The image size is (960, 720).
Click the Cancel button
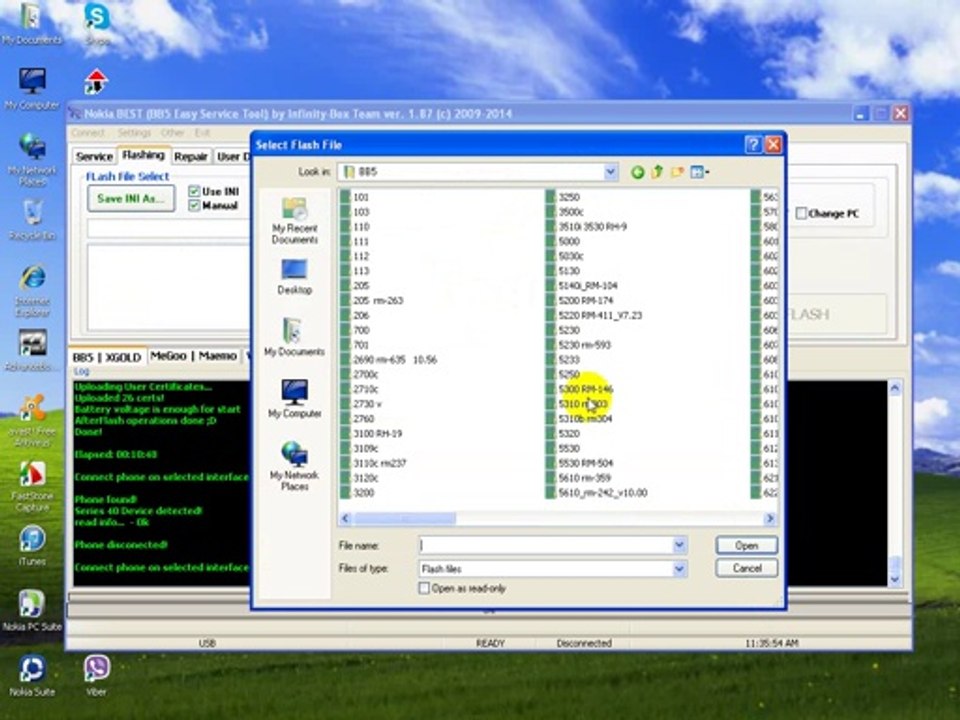pyautogui.click(x=746, y=568)
